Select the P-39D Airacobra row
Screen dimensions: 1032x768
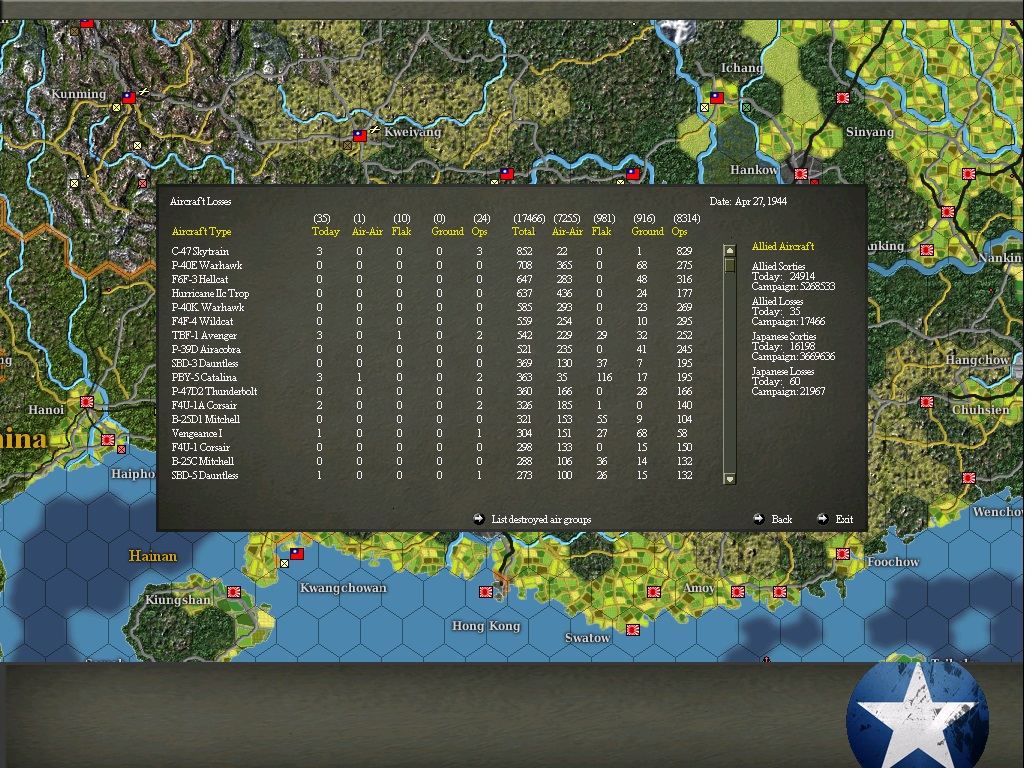[434, 349]
